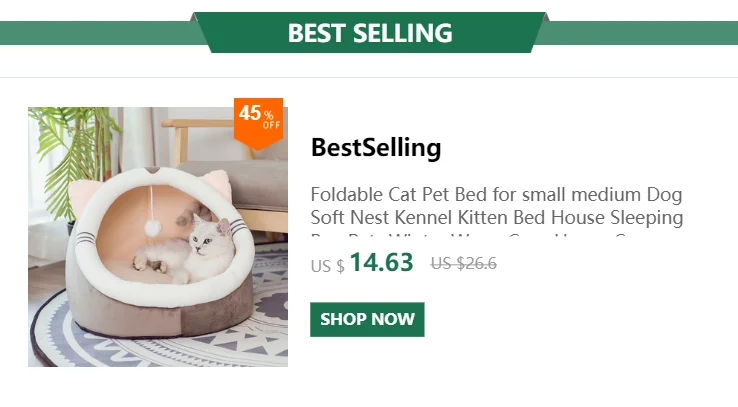Click the right pink ear on cat bed
This screenshot has width=738, height=407.
217,184
